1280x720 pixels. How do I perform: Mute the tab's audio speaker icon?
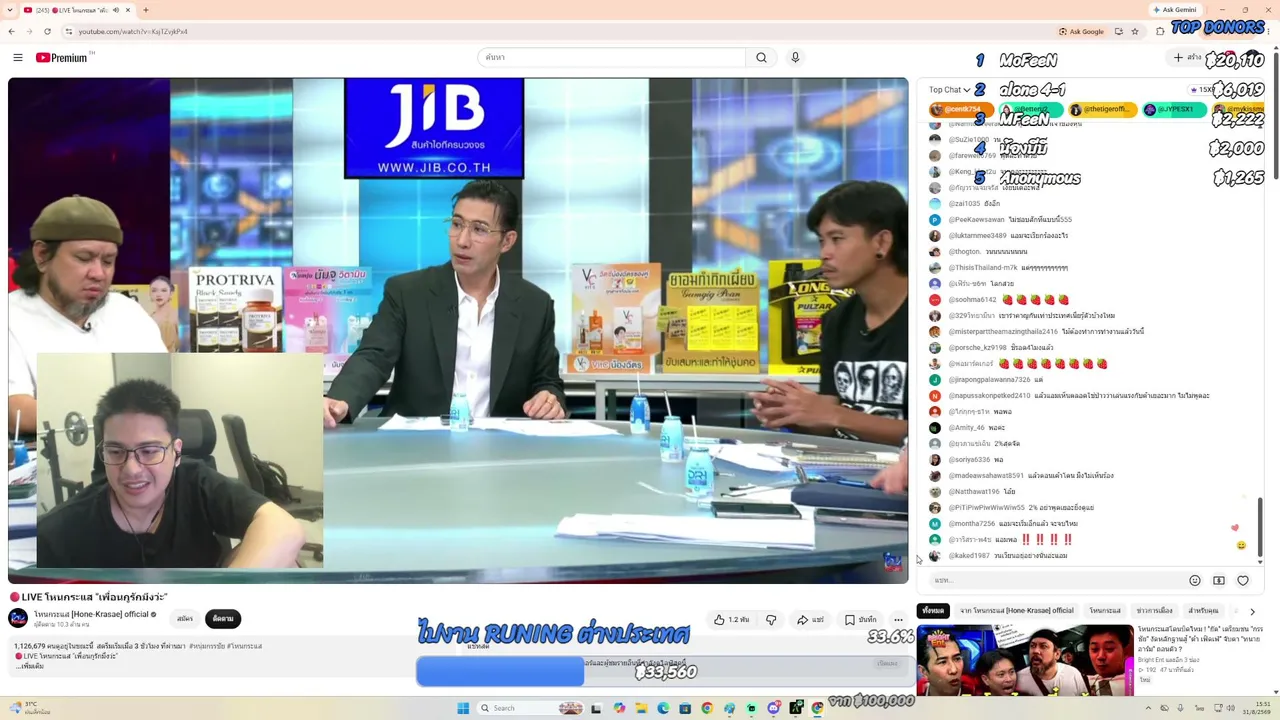(115, 10)
